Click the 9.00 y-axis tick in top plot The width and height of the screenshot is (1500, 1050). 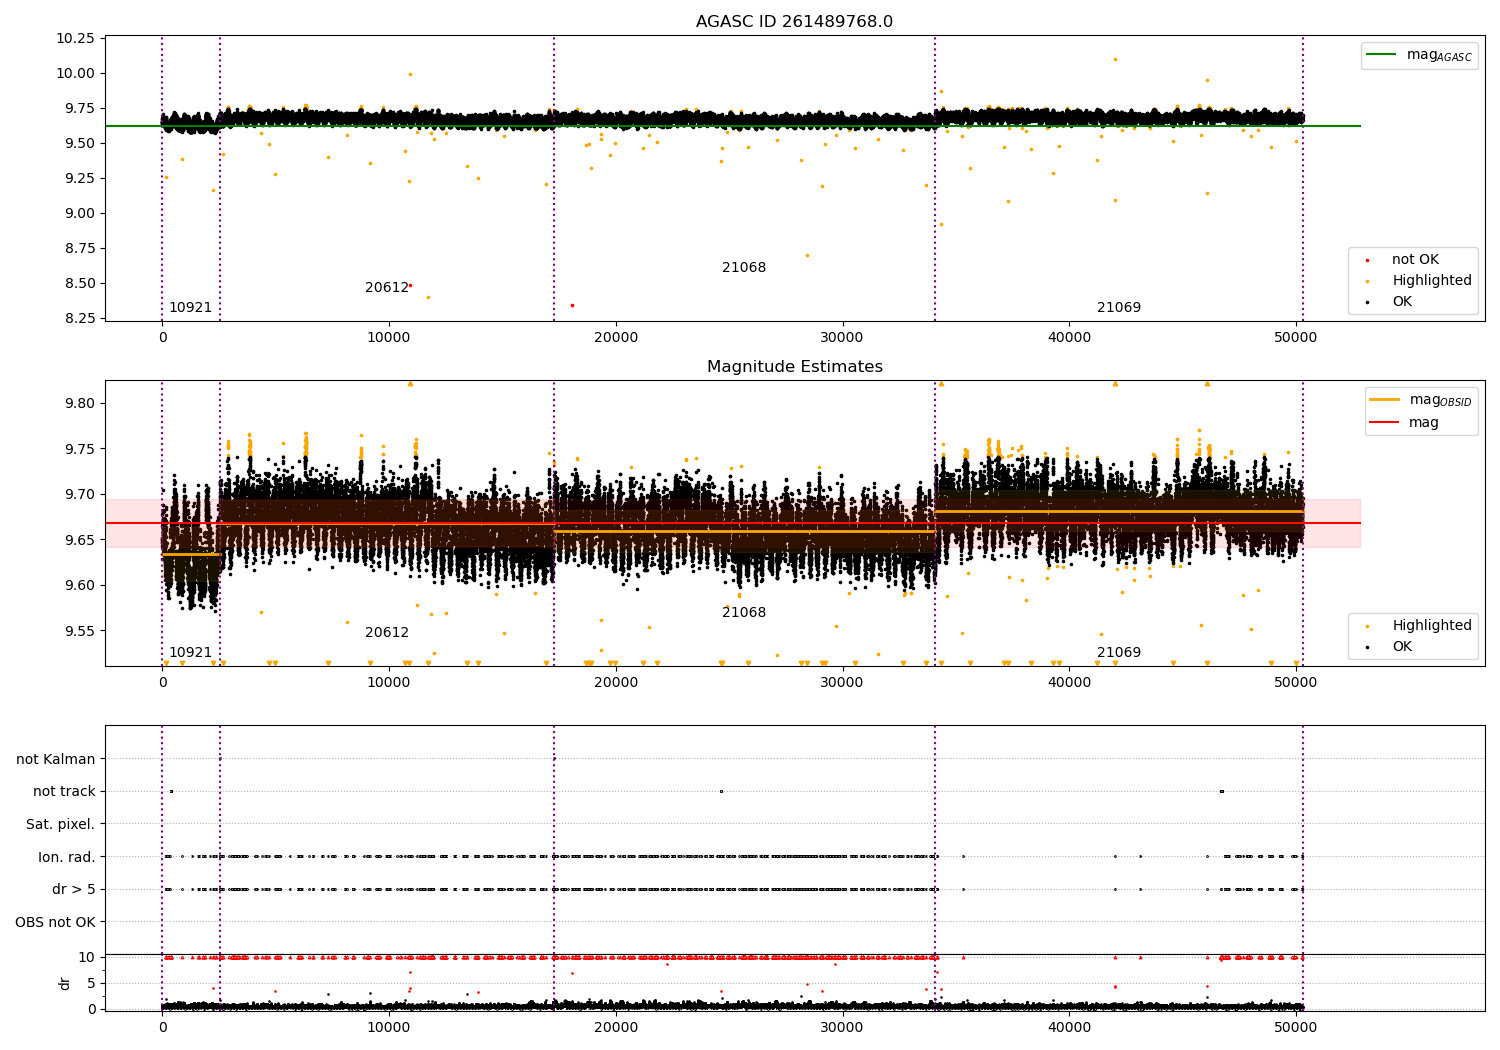79,214
